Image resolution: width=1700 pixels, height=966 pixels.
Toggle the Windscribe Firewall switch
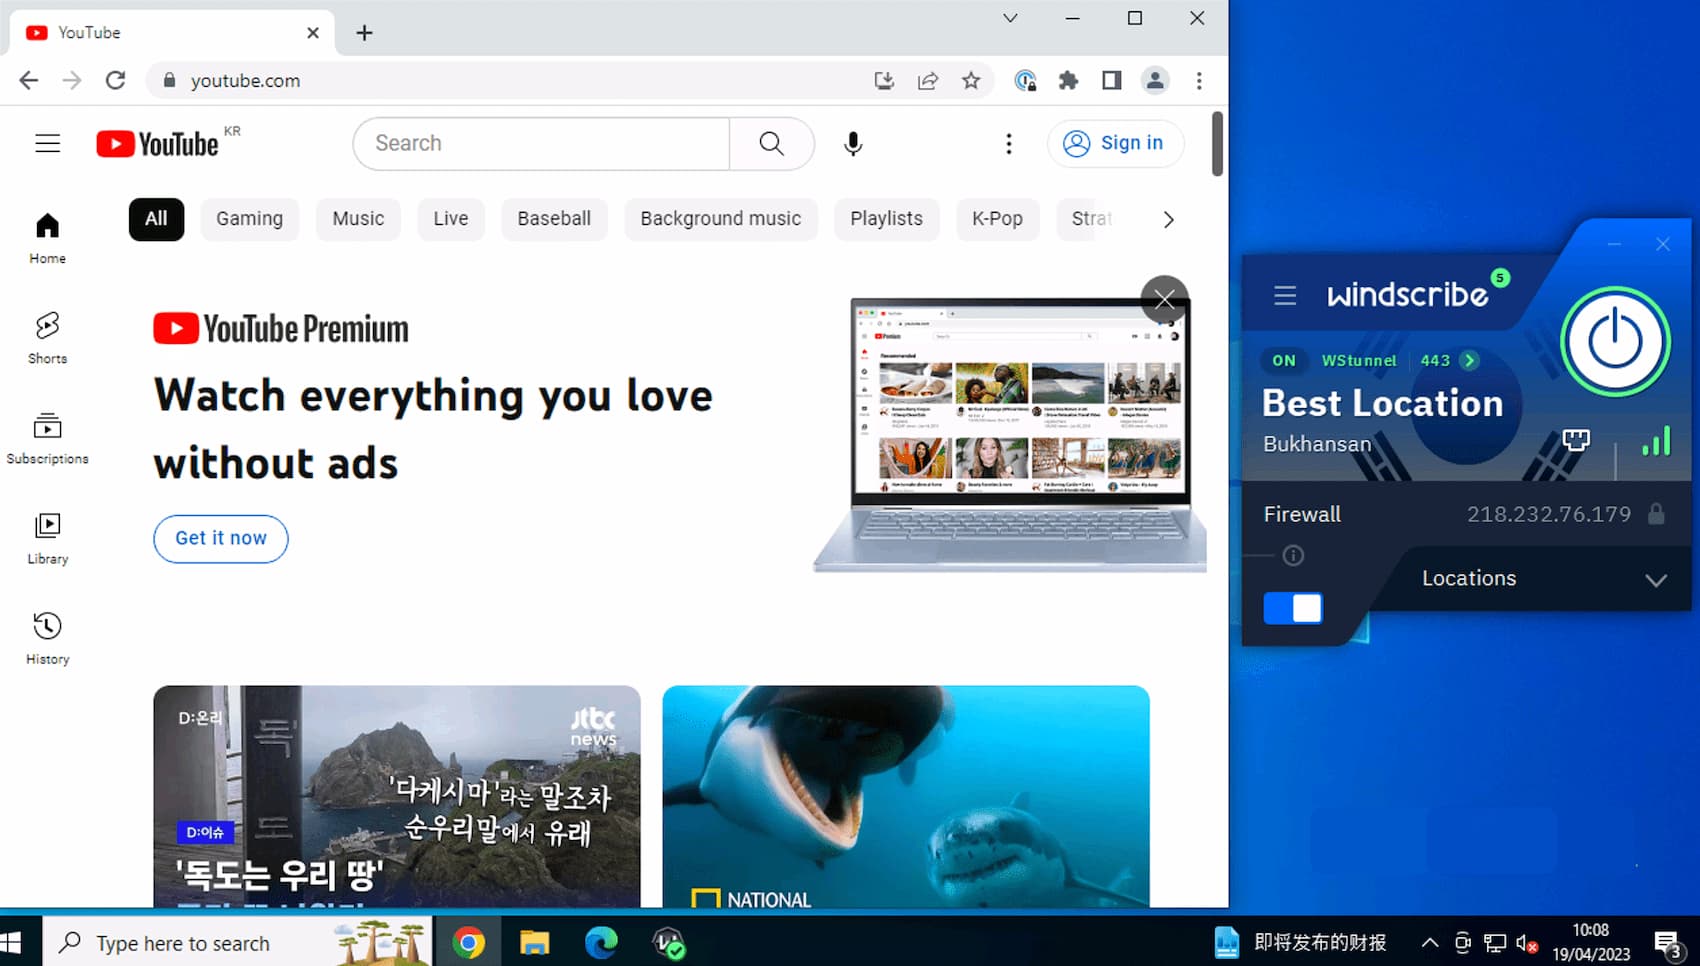tap(1293, 608)
